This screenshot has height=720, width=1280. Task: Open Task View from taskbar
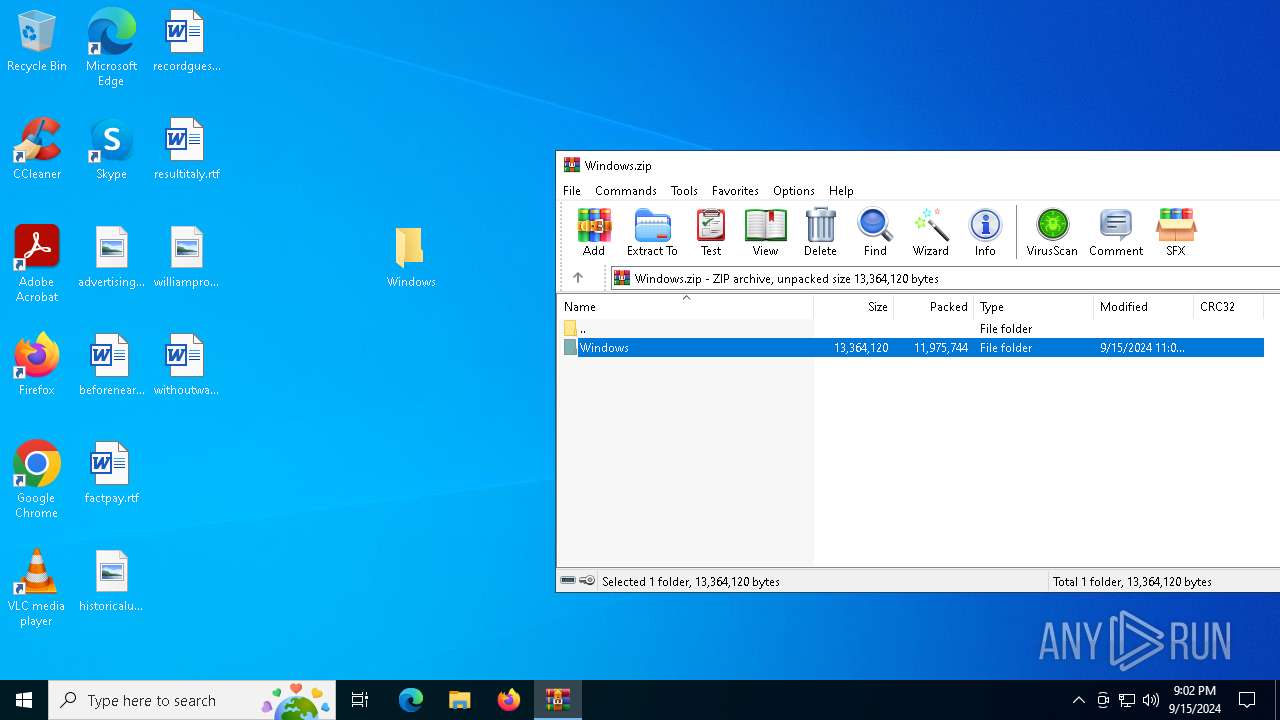pyautogui.click(x=360, y=700)
